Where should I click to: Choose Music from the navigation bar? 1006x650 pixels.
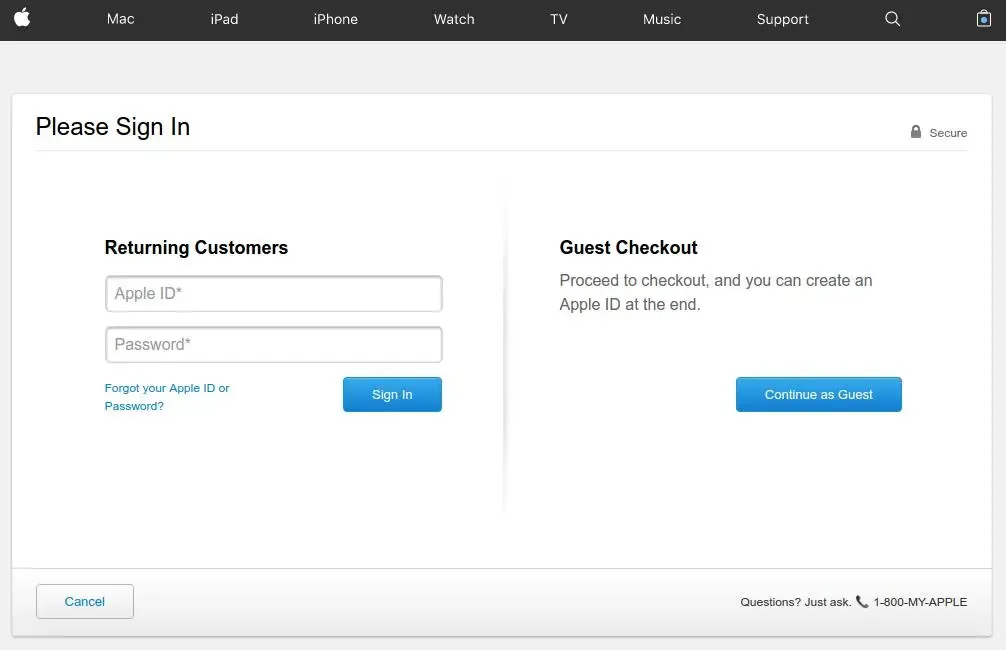tap(662, 19)
